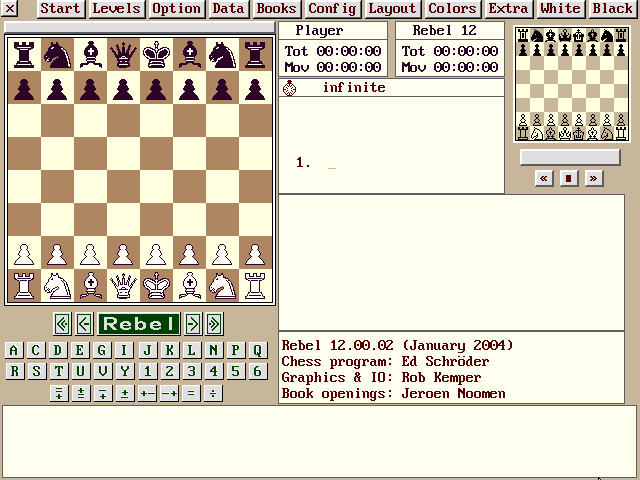The width and height of the screenshot is (640, 480).
Task: Open the Levels menu
Action: [117, 9]
